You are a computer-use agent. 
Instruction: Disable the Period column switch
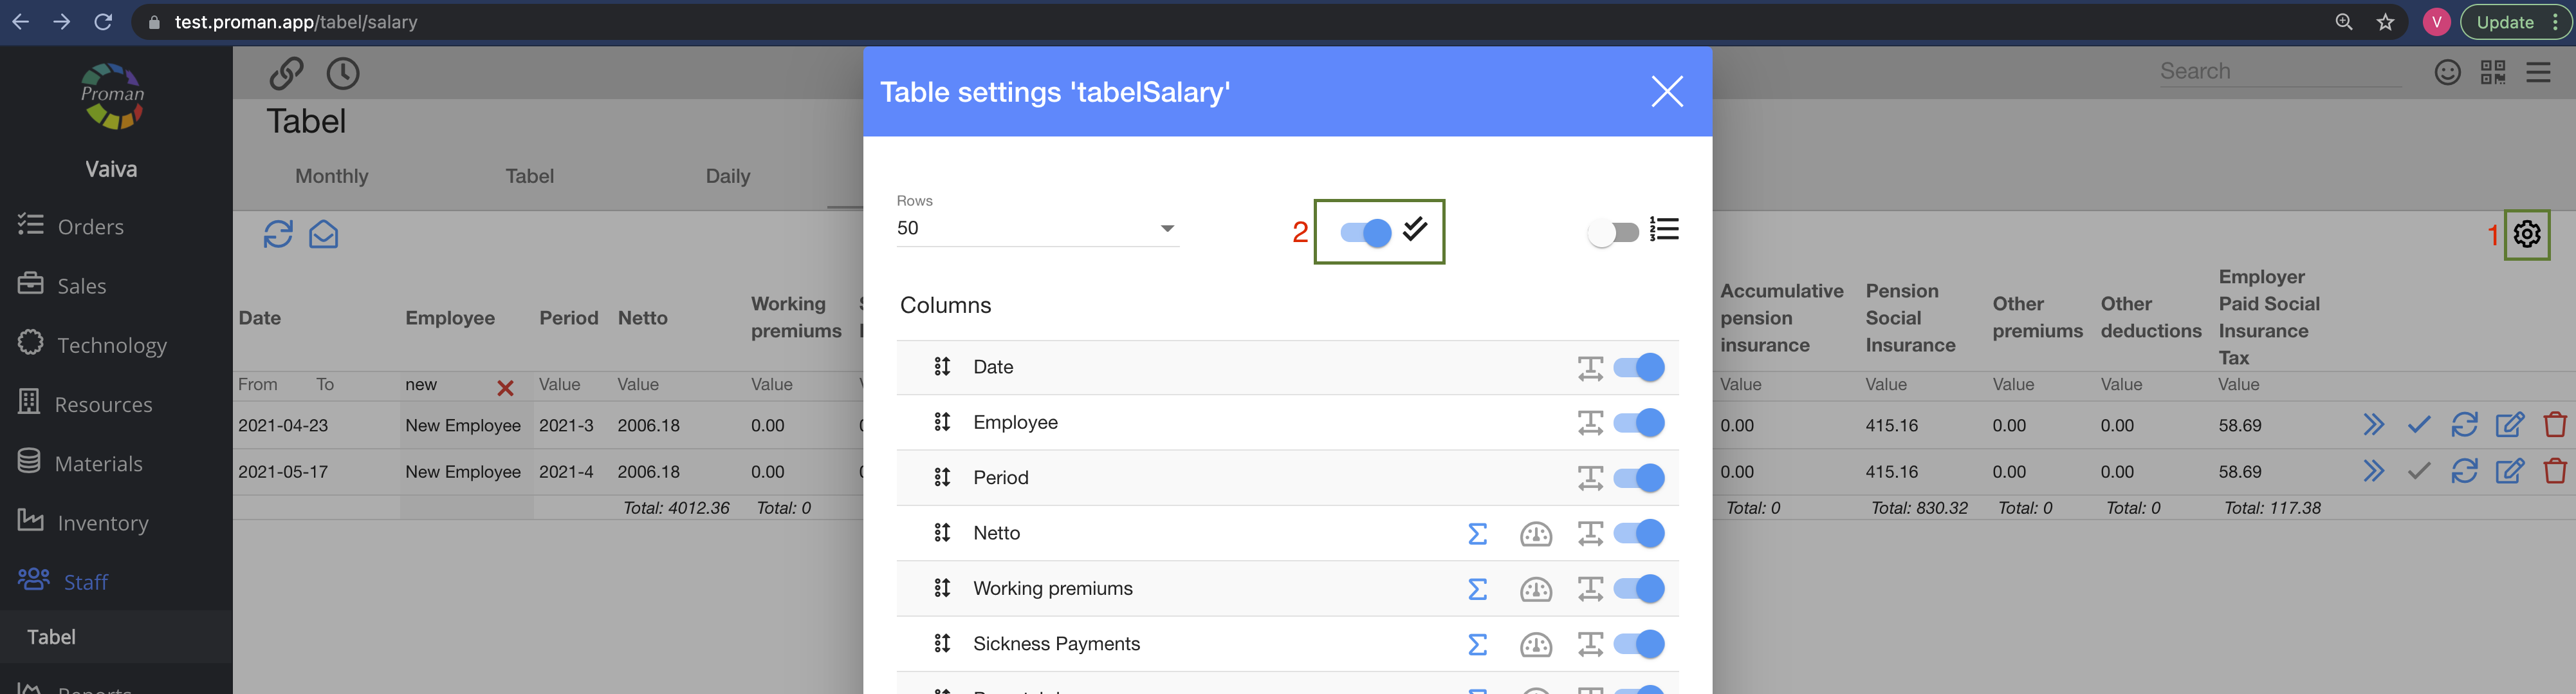click(1640, 478)
